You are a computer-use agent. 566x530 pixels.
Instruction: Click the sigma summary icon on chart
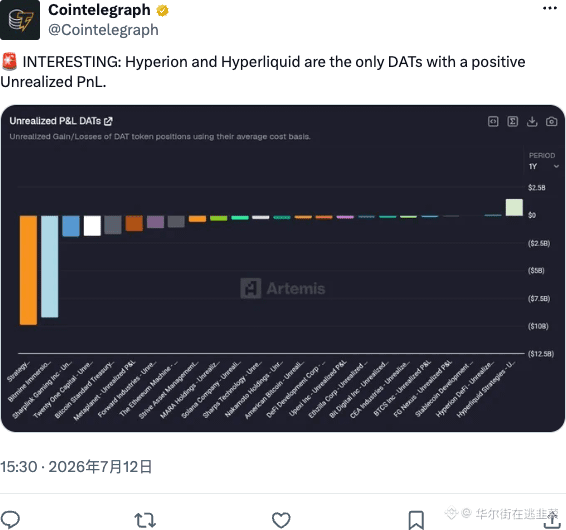(513, 122)
